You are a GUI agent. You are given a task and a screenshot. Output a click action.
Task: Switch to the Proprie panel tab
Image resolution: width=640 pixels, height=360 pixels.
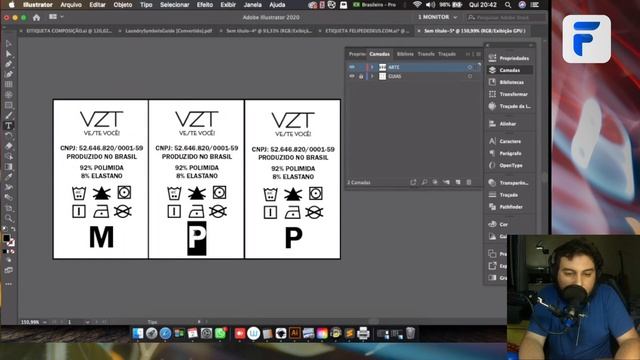click(x=357, y=54)
